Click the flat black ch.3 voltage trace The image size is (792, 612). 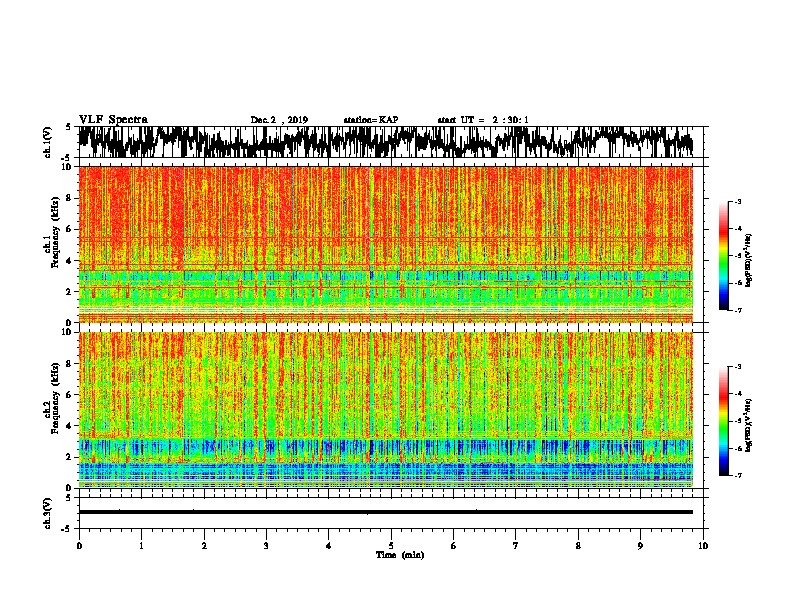pos(385,512)
